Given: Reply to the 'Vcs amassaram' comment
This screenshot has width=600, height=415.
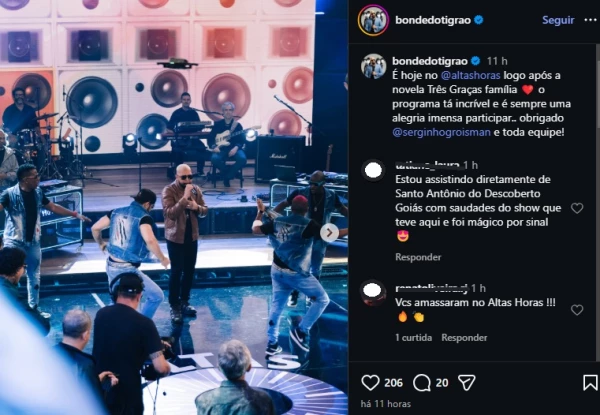Looking at the screenshot, I should pyautogui.click(x=464, y=338).
